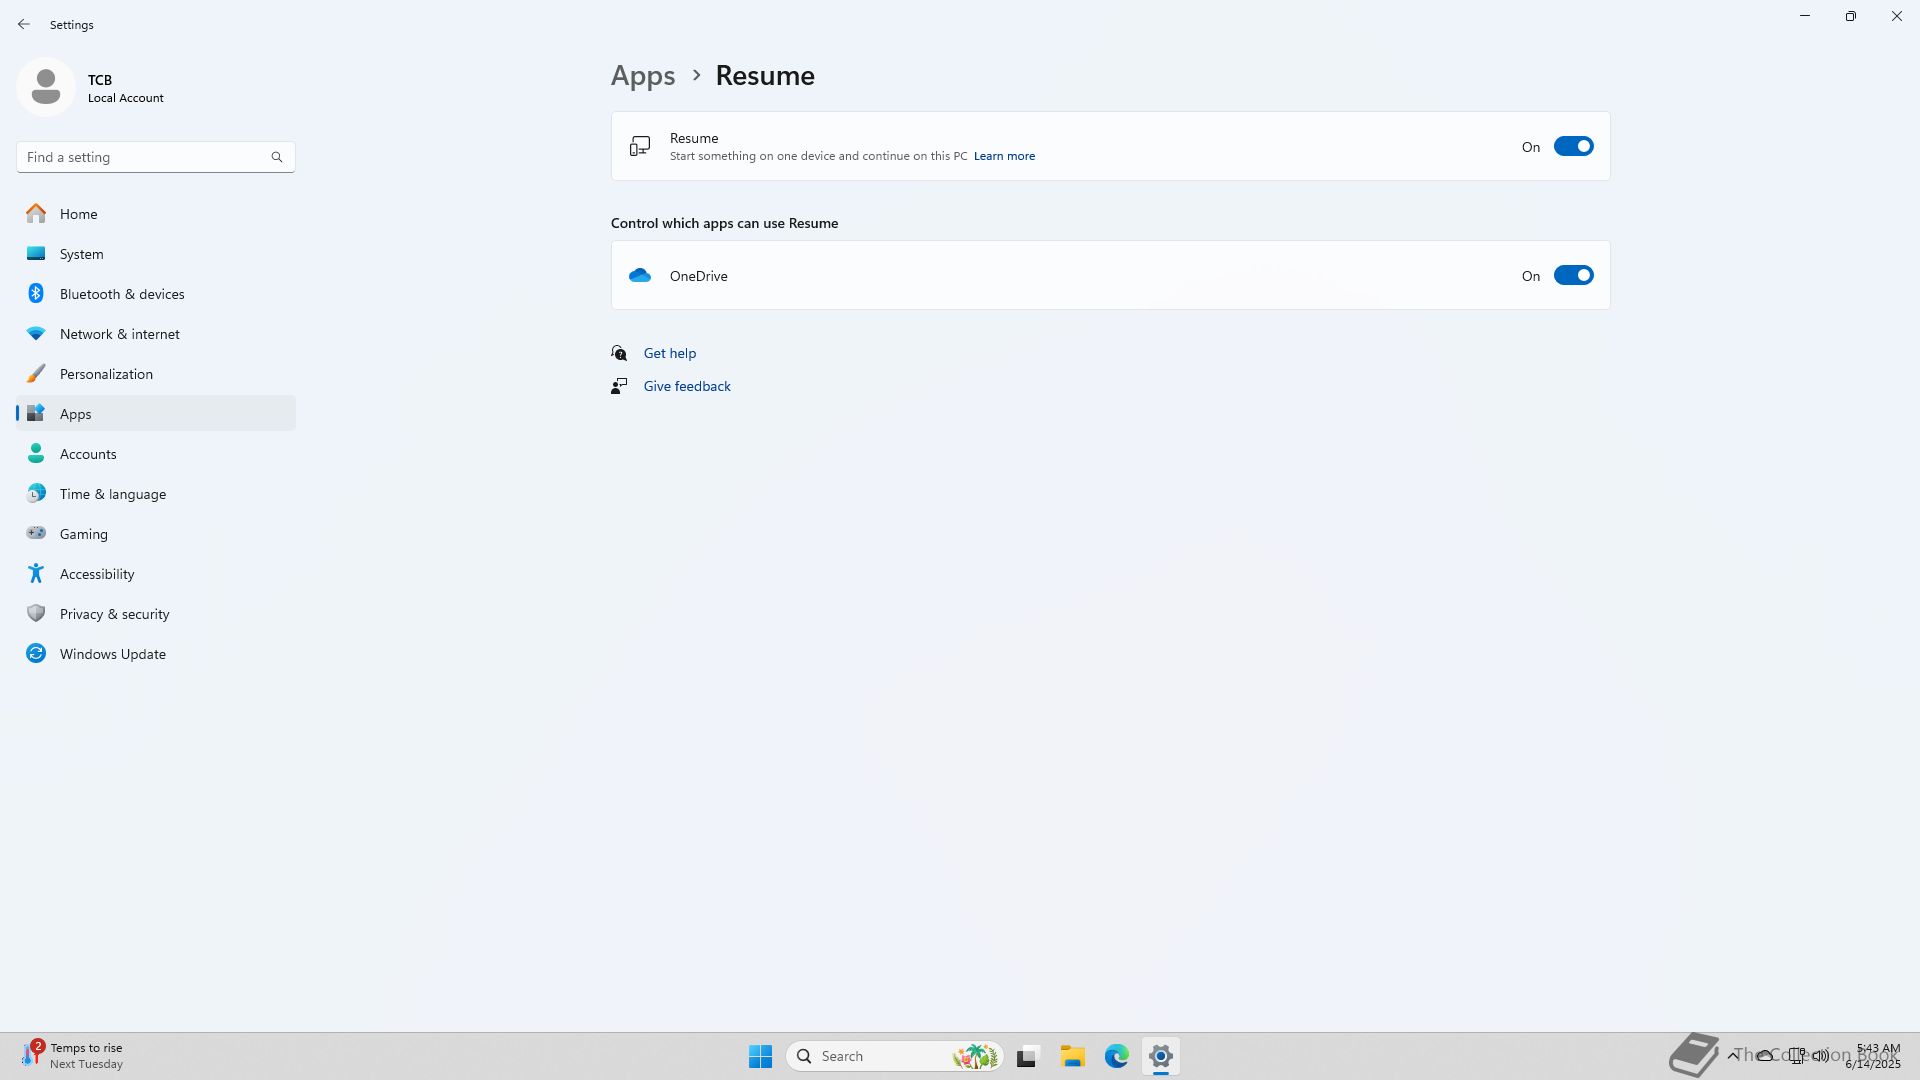This screenshot has height=1080, width=1920.
Task: Click the back arrow in Settings
Action: (x=24, y=24)
